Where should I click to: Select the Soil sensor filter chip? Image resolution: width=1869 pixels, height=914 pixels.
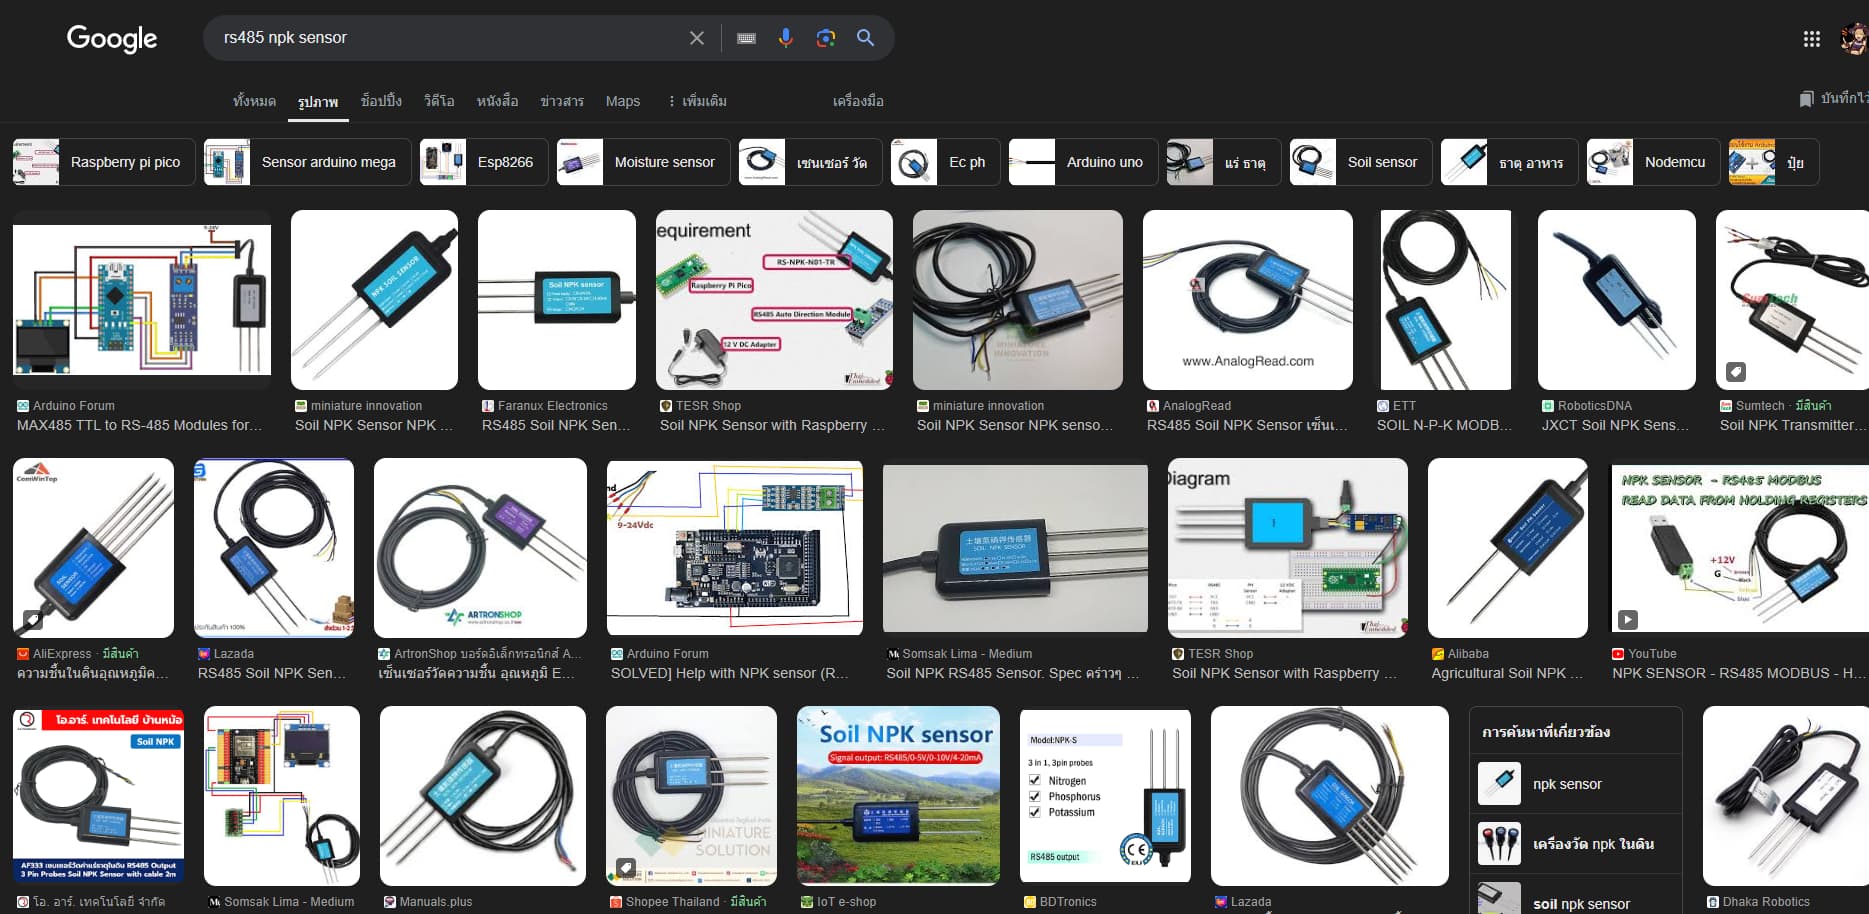point(1361,162)
